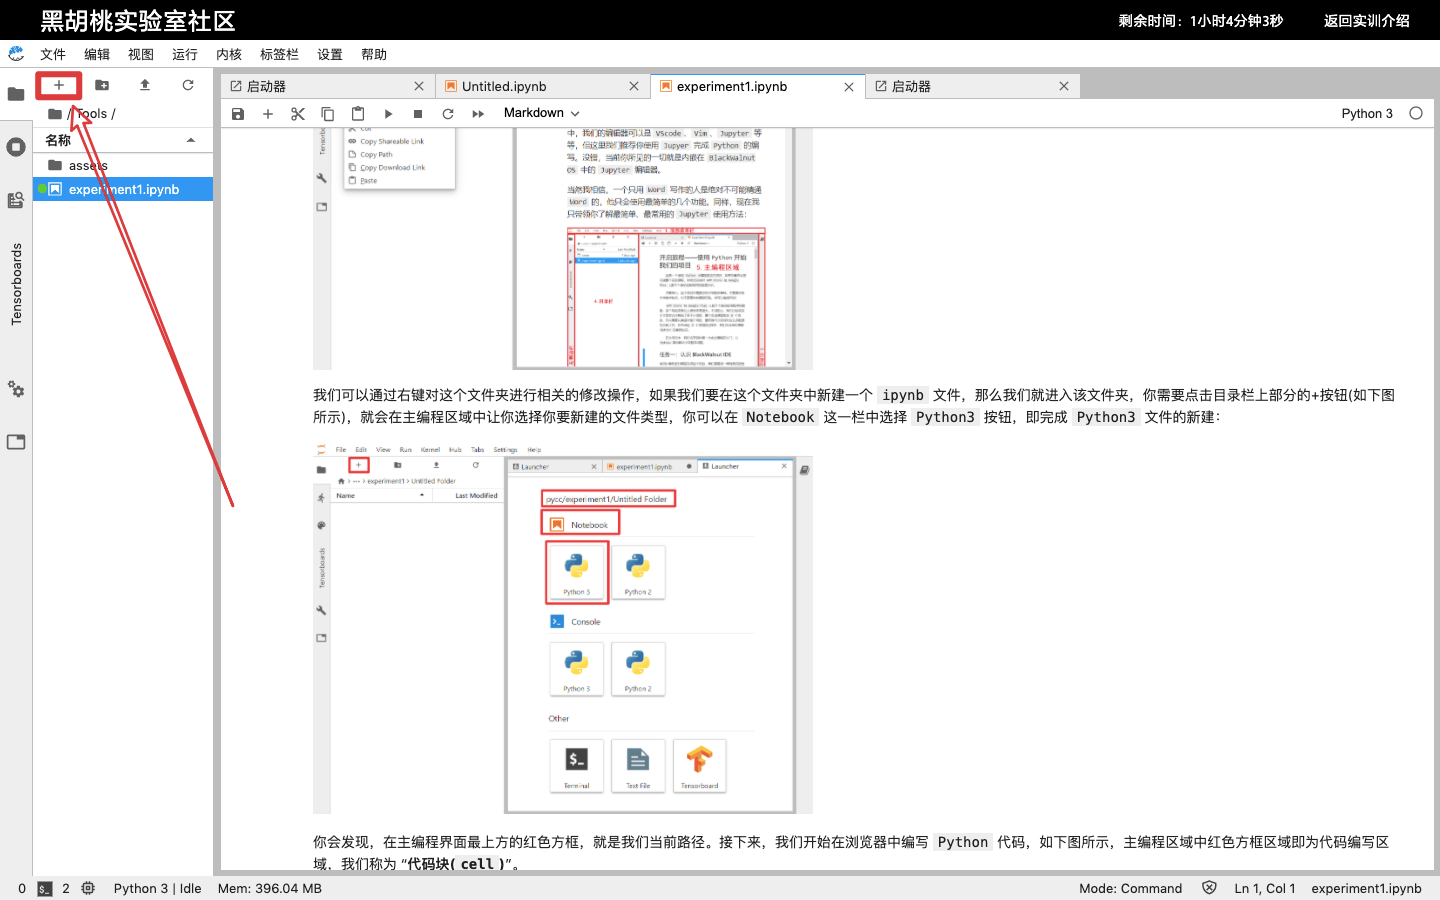
Task: Click the kernel status circle indicator
Action: tap(1416, 113)
